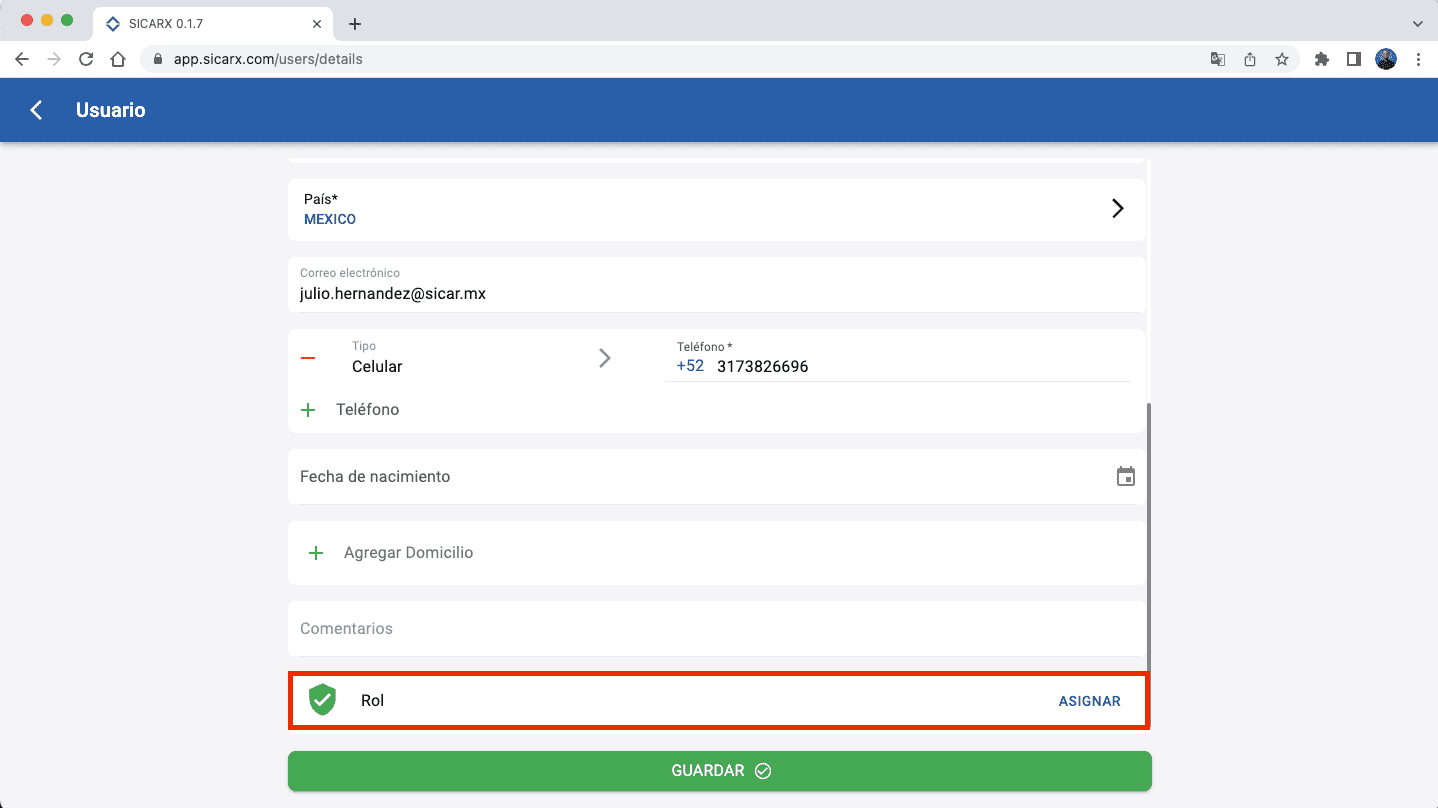Click the back arrow in Usuario header
Viewport: 1438px width, 808px height.
(37, 110)
